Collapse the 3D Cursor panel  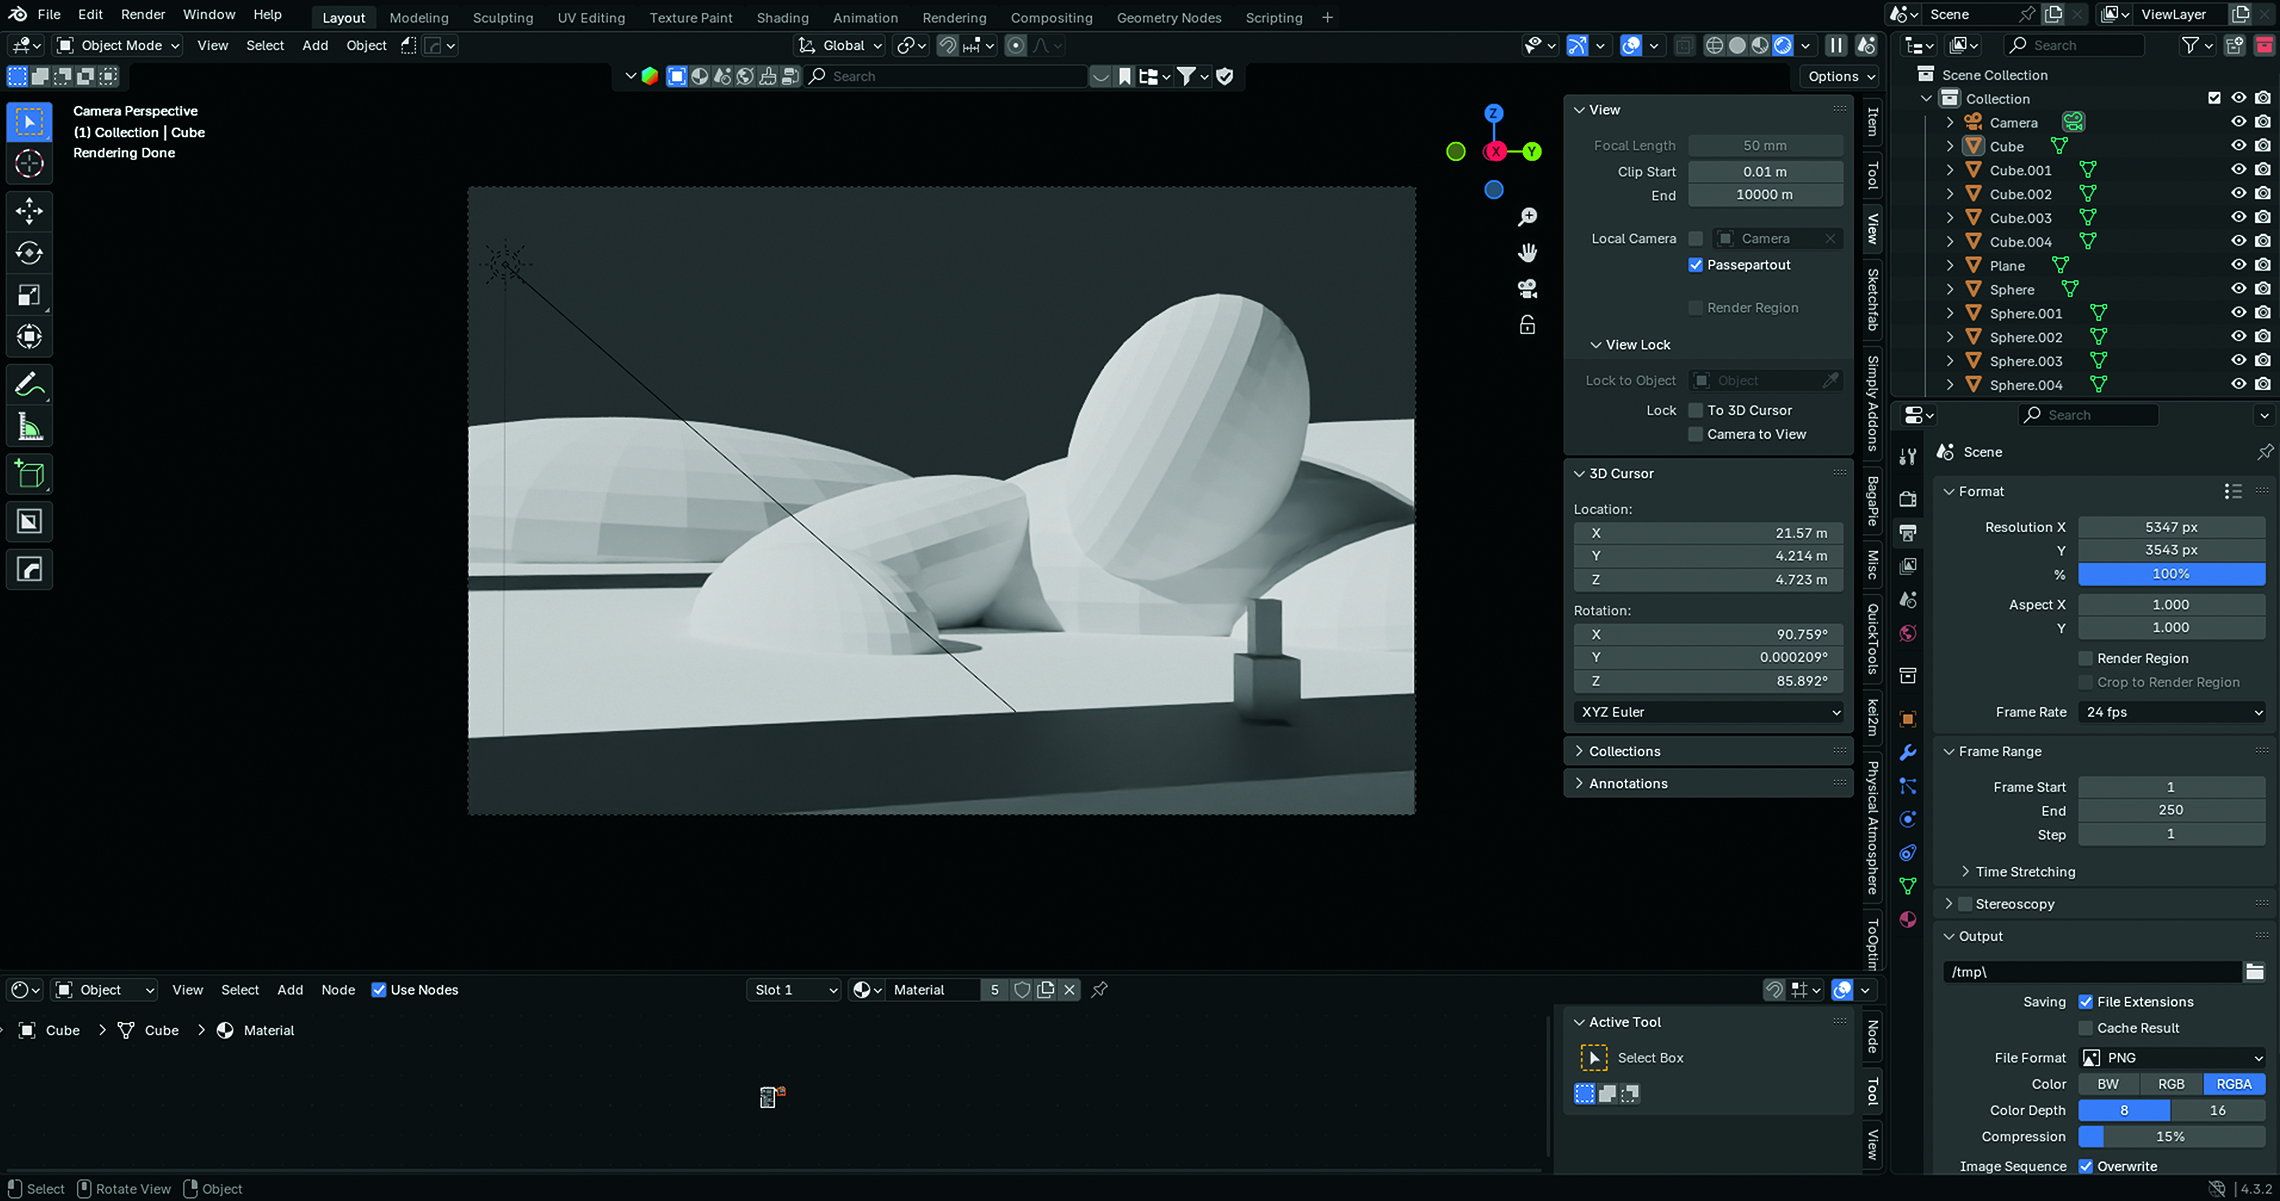point(1580,473)
